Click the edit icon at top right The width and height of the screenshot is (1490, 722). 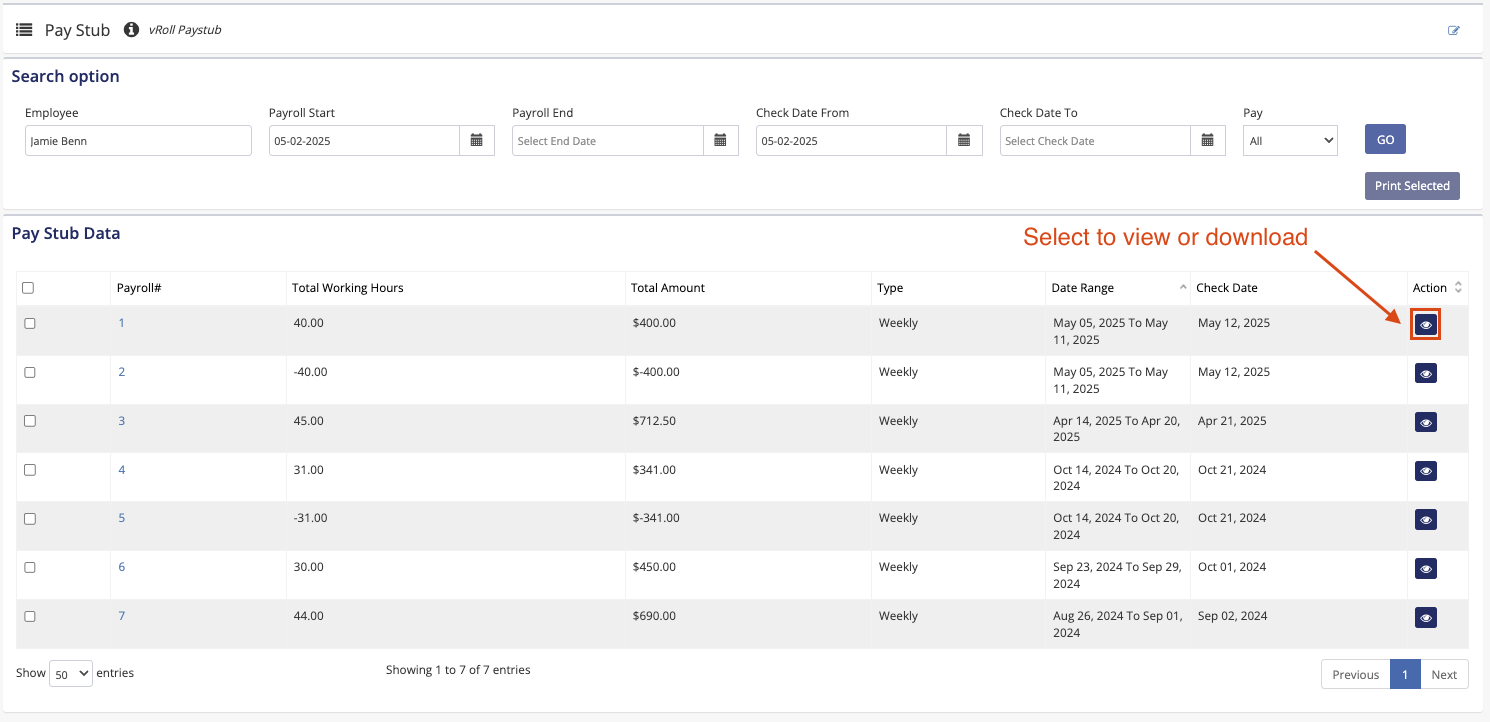[x=1454, y=30]
